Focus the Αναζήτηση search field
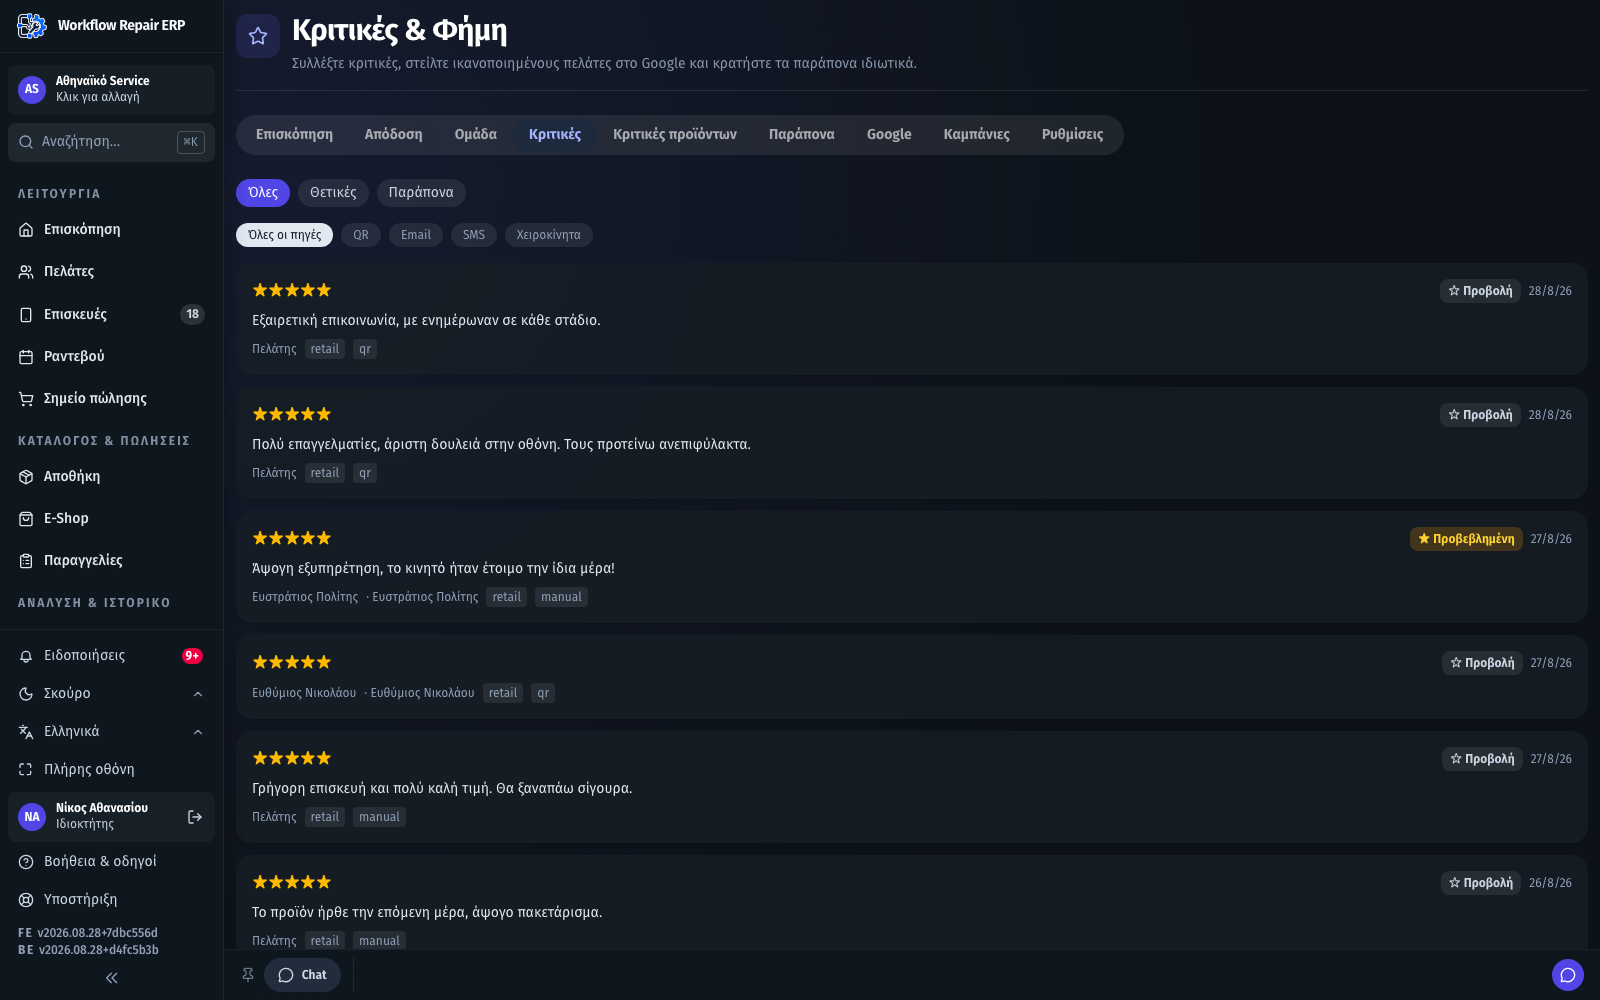This screenshot has width=1600, height=1000. pos(111,142)
